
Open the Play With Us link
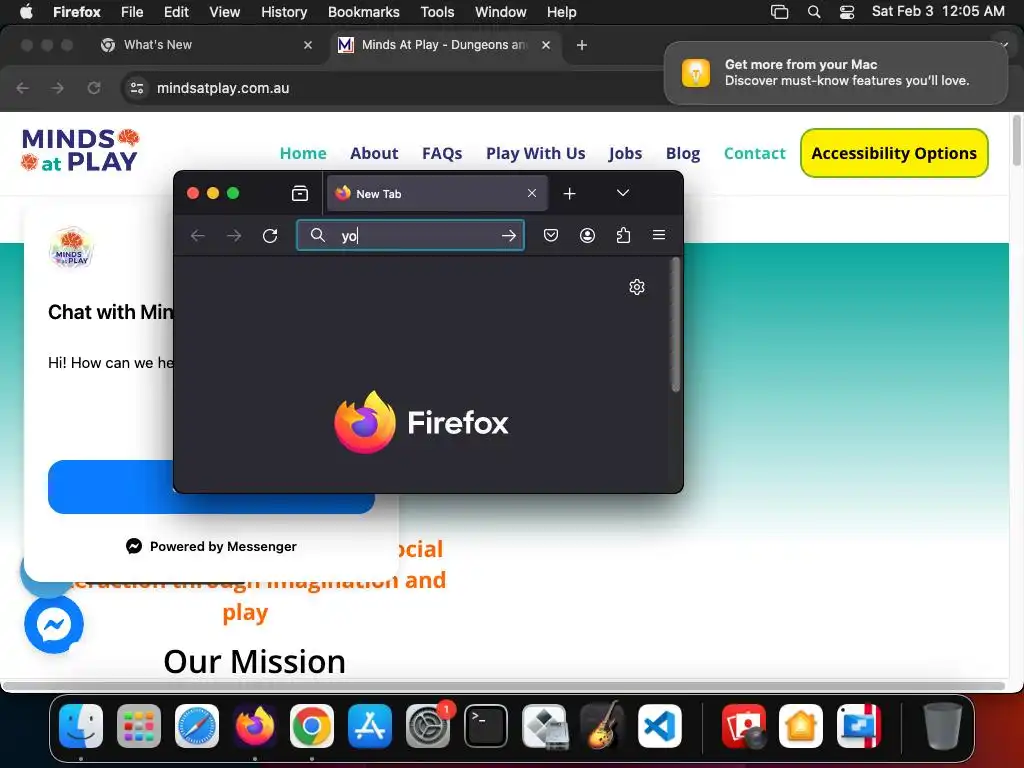pyautogui.click(x=536, y=153)
